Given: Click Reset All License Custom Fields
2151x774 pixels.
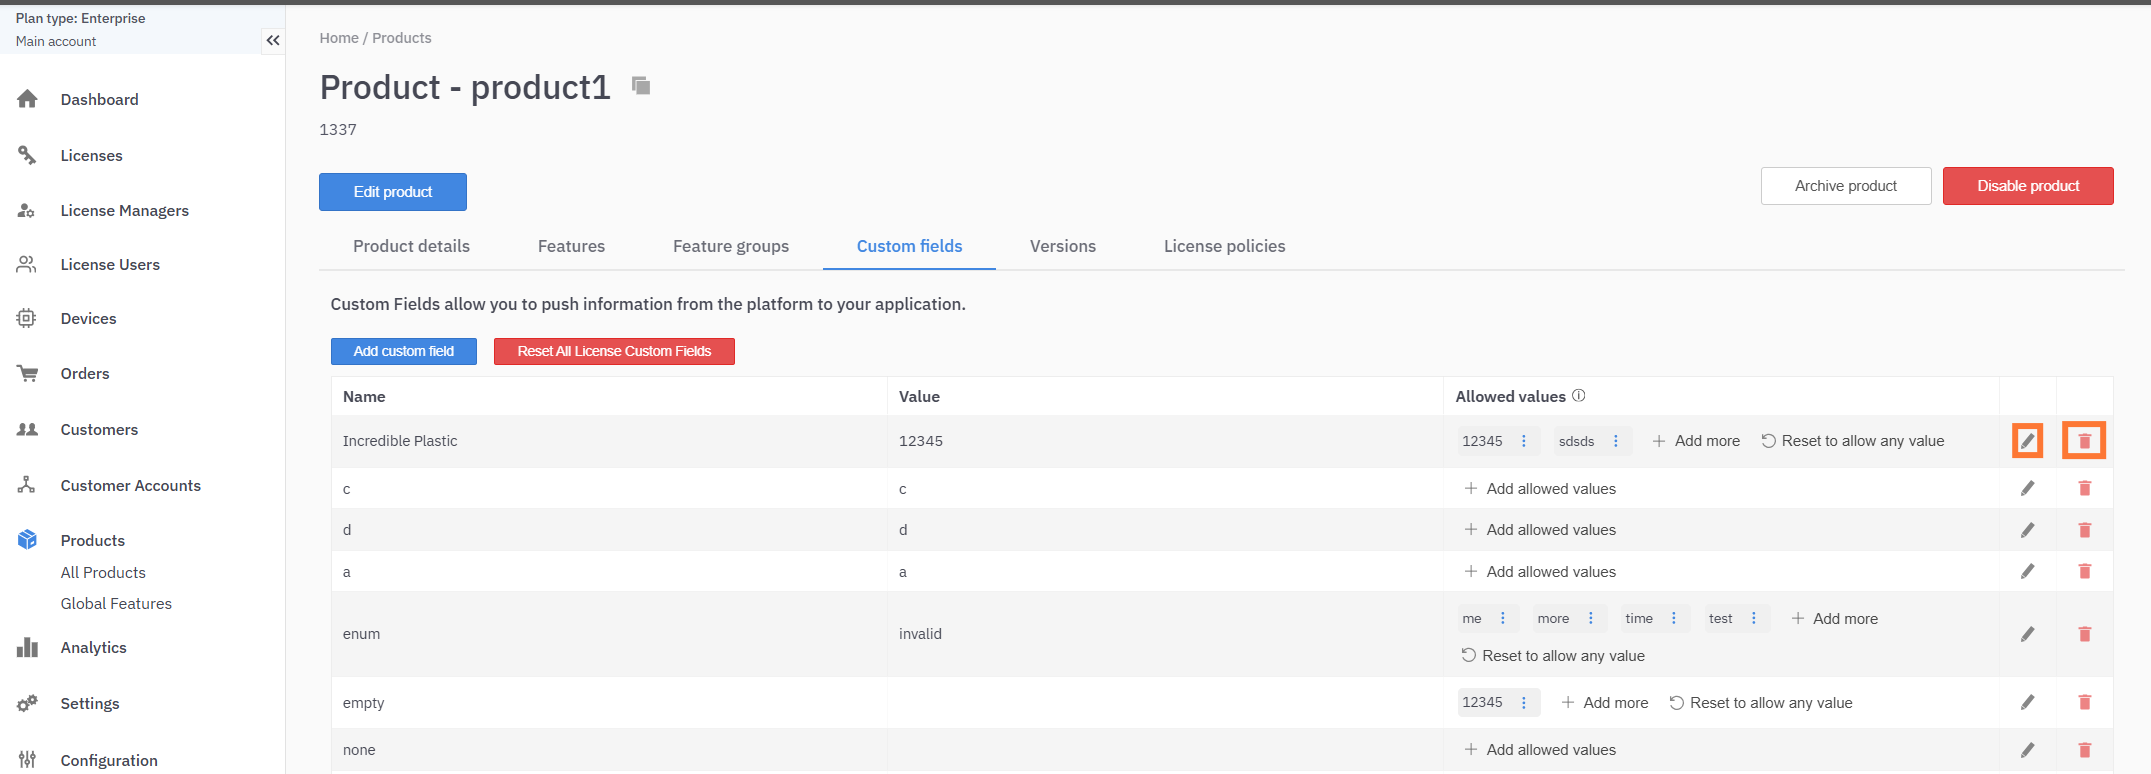Looking at the screenshot, I should pyautogui.click(x=614, y=351).
